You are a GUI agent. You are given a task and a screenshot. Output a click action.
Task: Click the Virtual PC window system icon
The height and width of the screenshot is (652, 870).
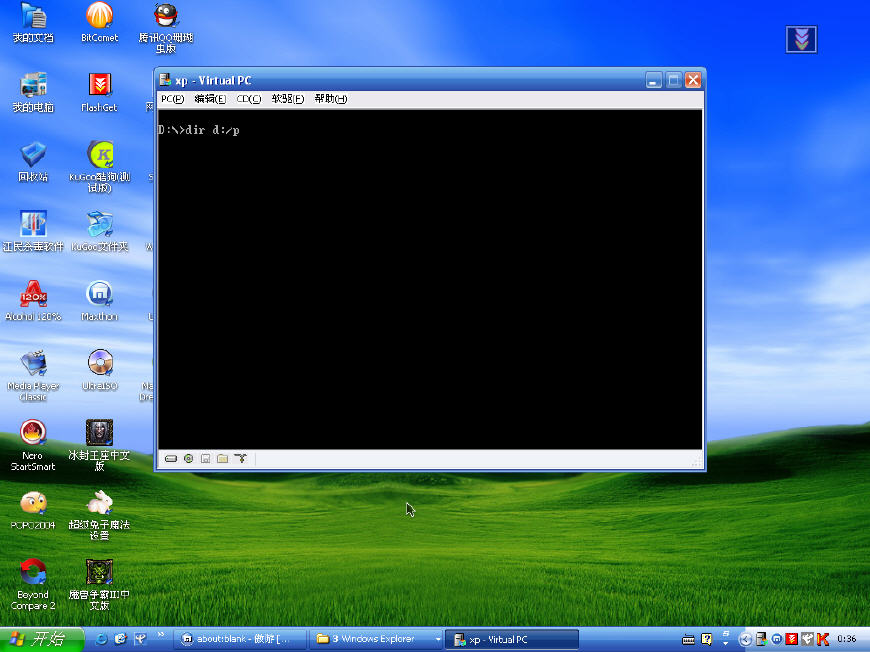point(165,80)
